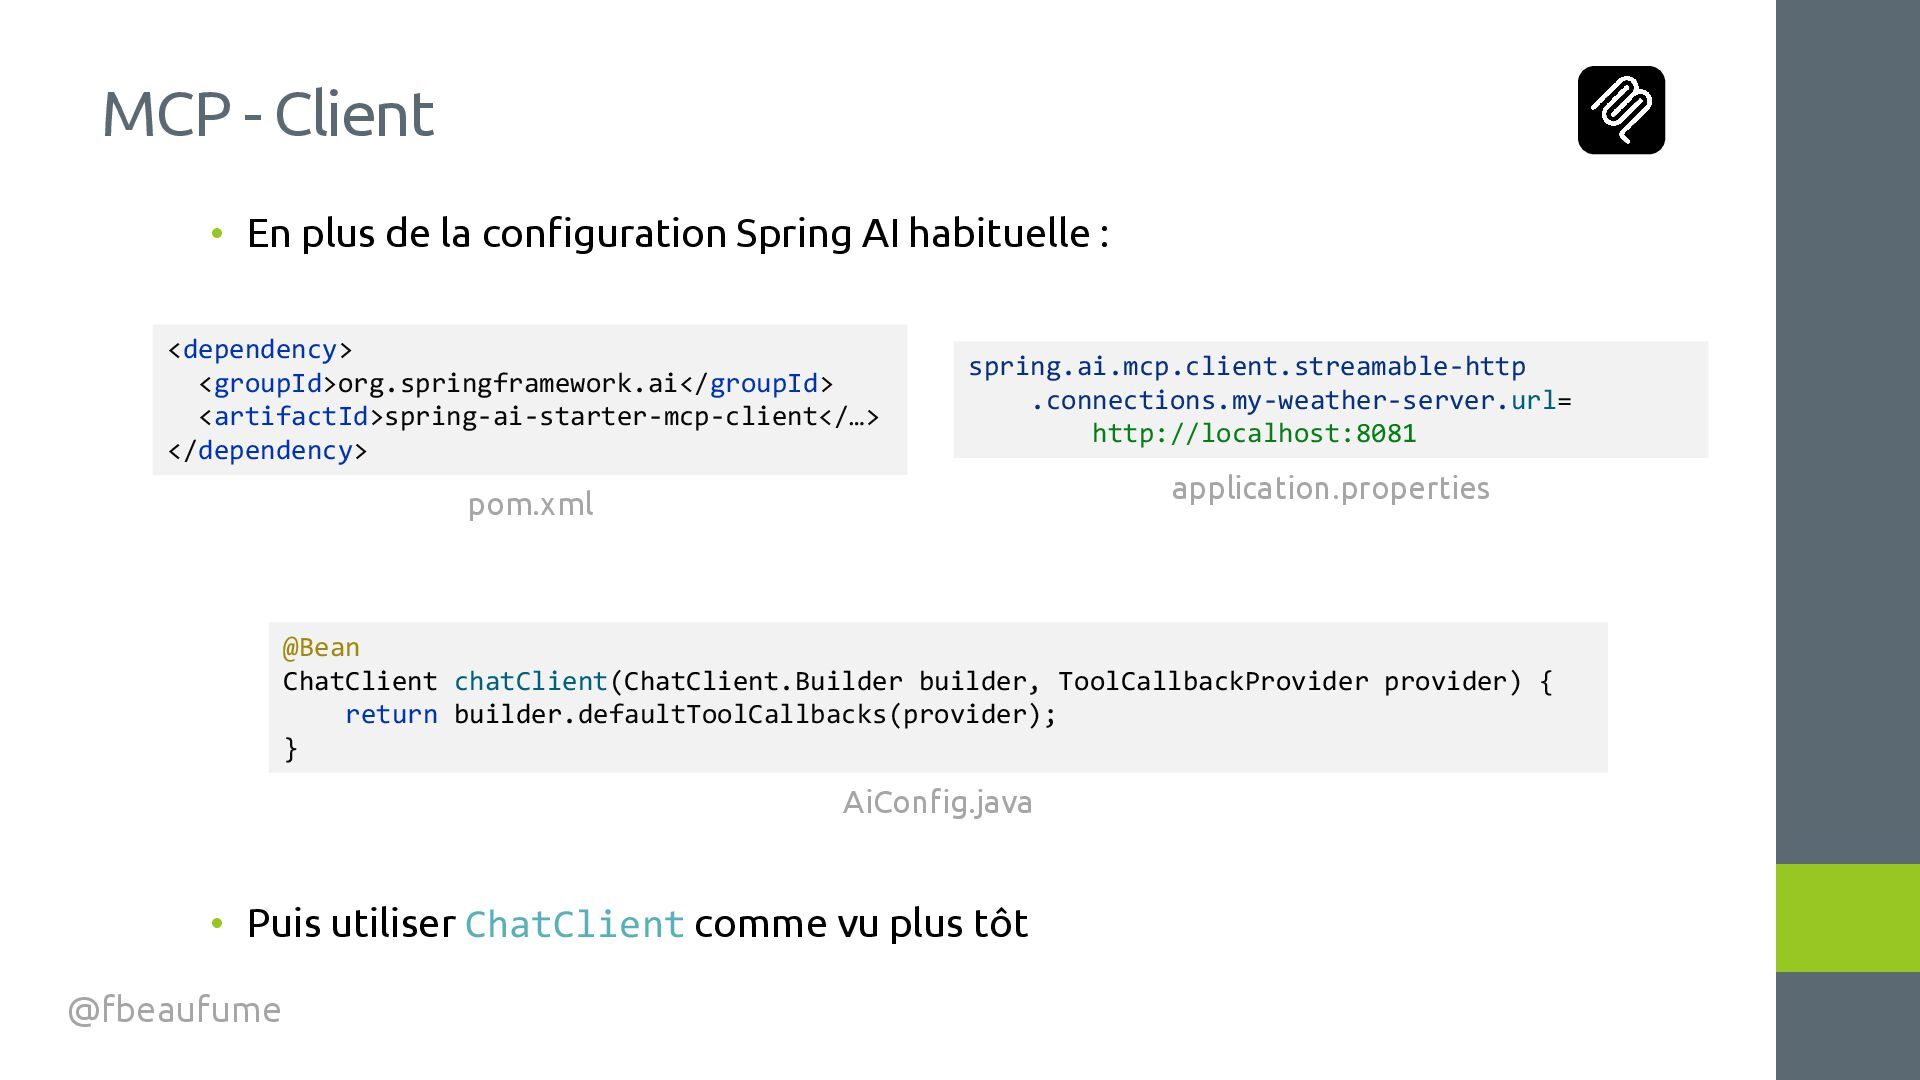Click the AiConfig.java caption
This screenshot has width=1920, height=1080.
click(937, 802)
